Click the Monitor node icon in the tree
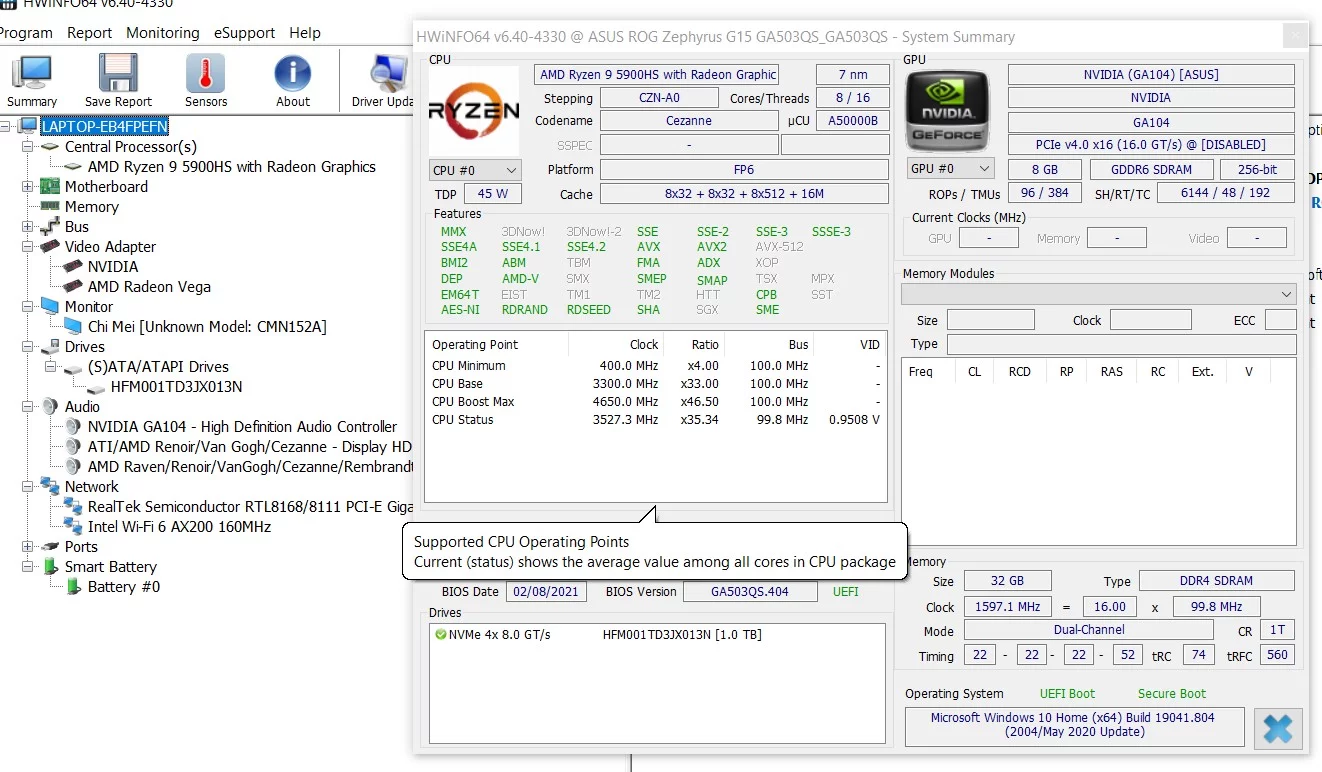1322x772 pixels. pos(49,307)
